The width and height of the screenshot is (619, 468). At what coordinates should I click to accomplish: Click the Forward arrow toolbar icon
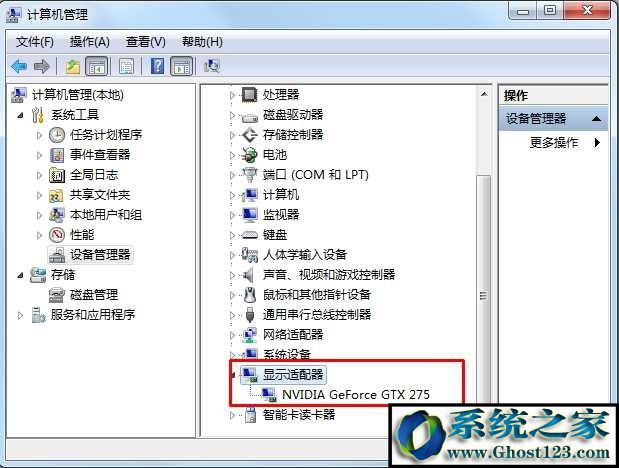point(41,66)
